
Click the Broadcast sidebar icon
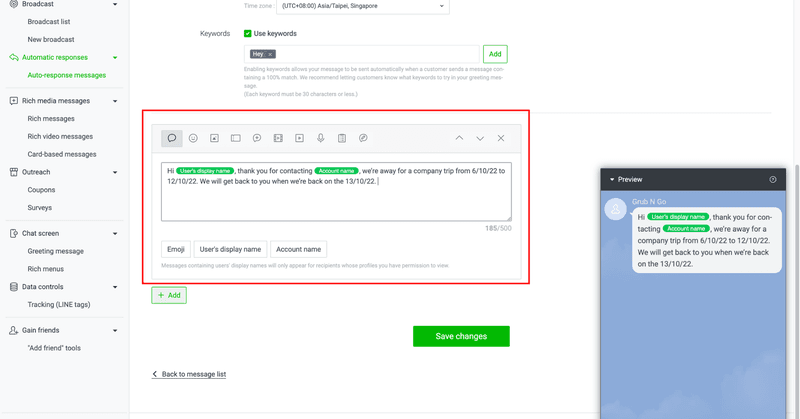pyautogui.click(x=14, y=4)
